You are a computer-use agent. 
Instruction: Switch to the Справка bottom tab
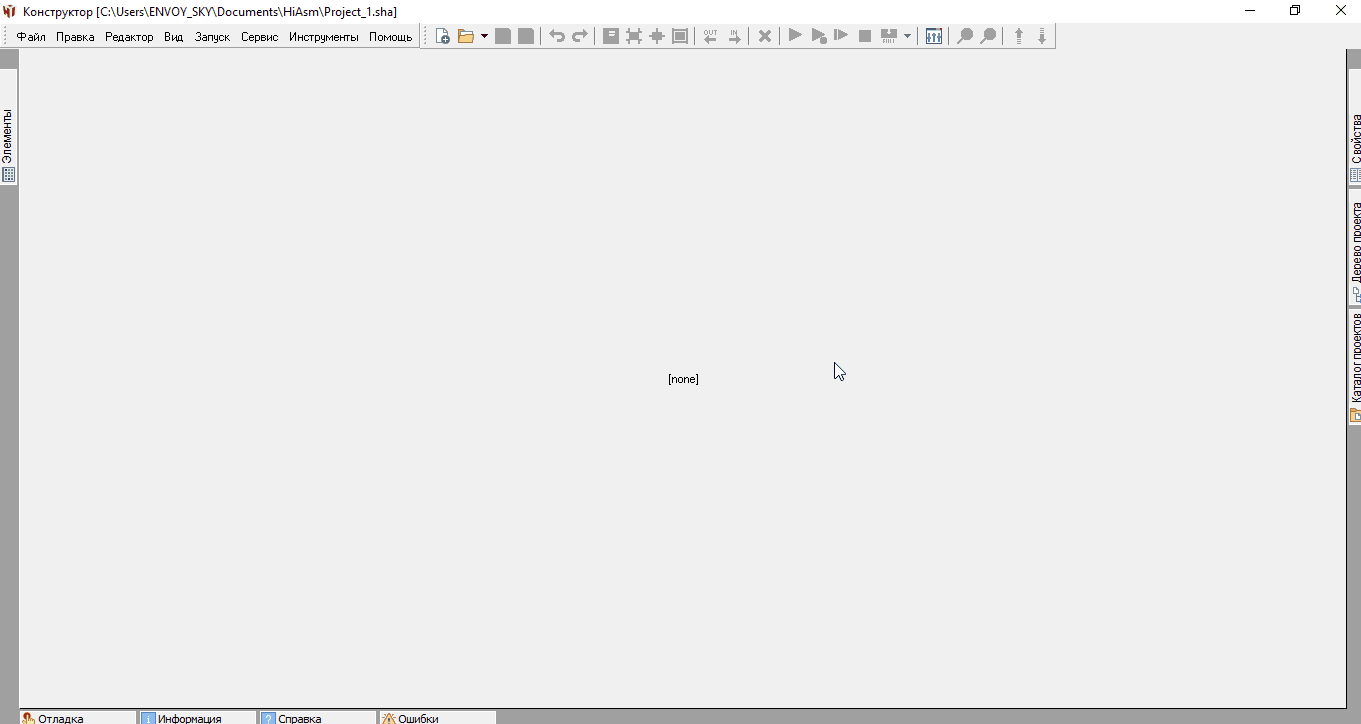pyautogui.click(x=318, y=718)
